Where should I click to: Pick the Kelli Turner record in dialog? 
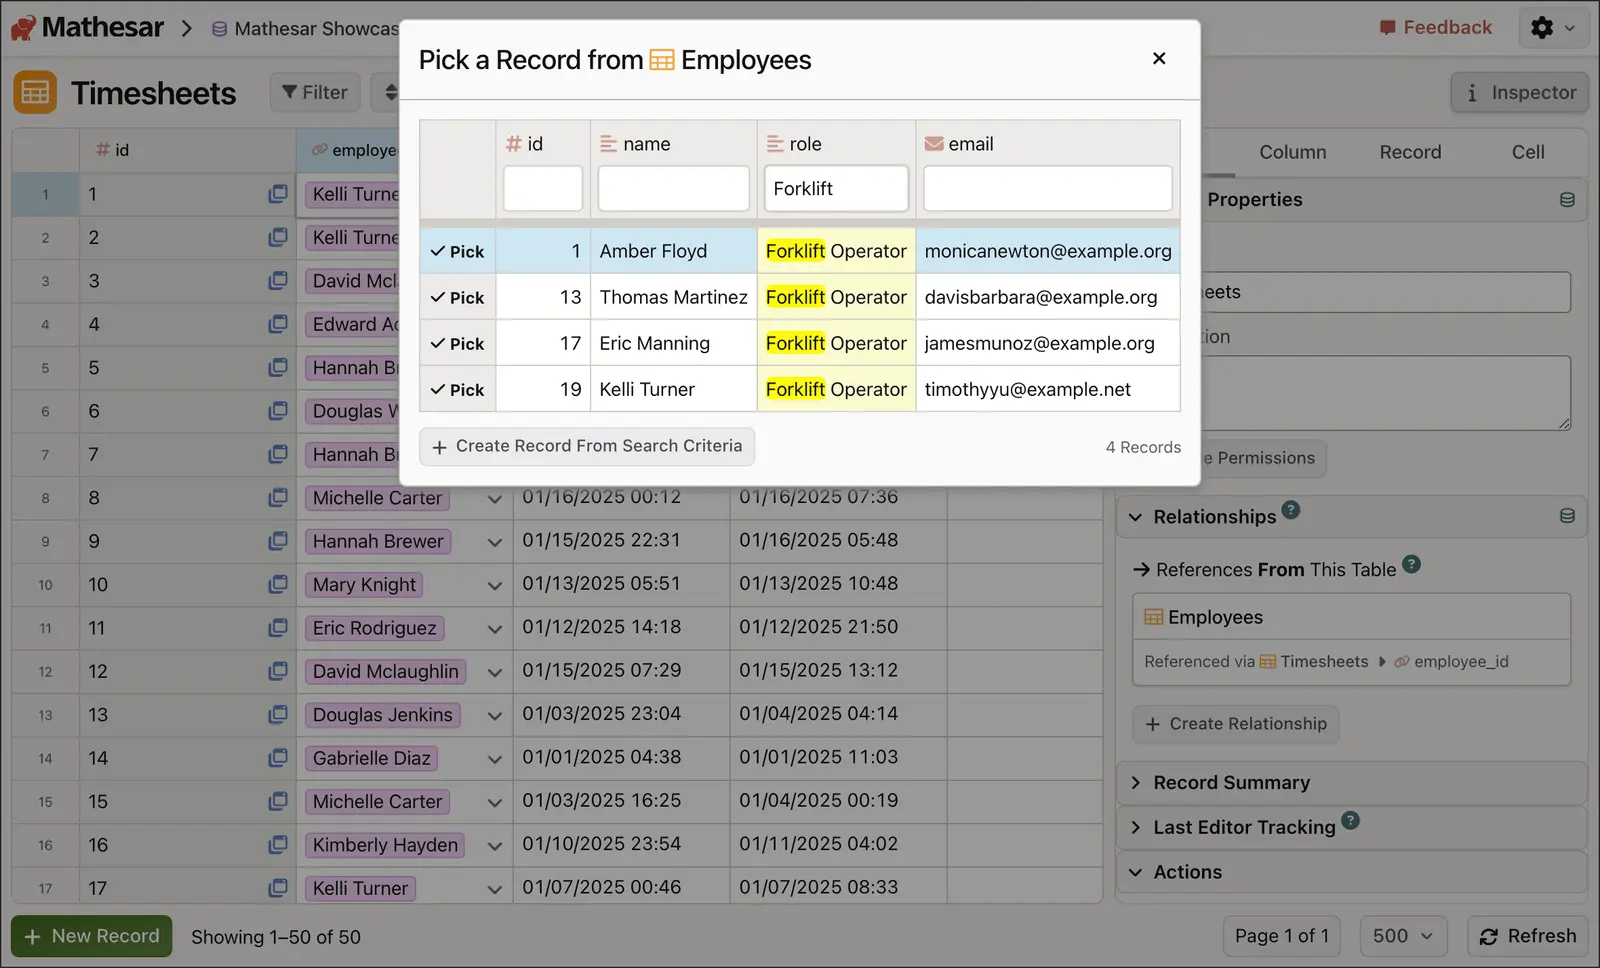click(x=458, y=390)
